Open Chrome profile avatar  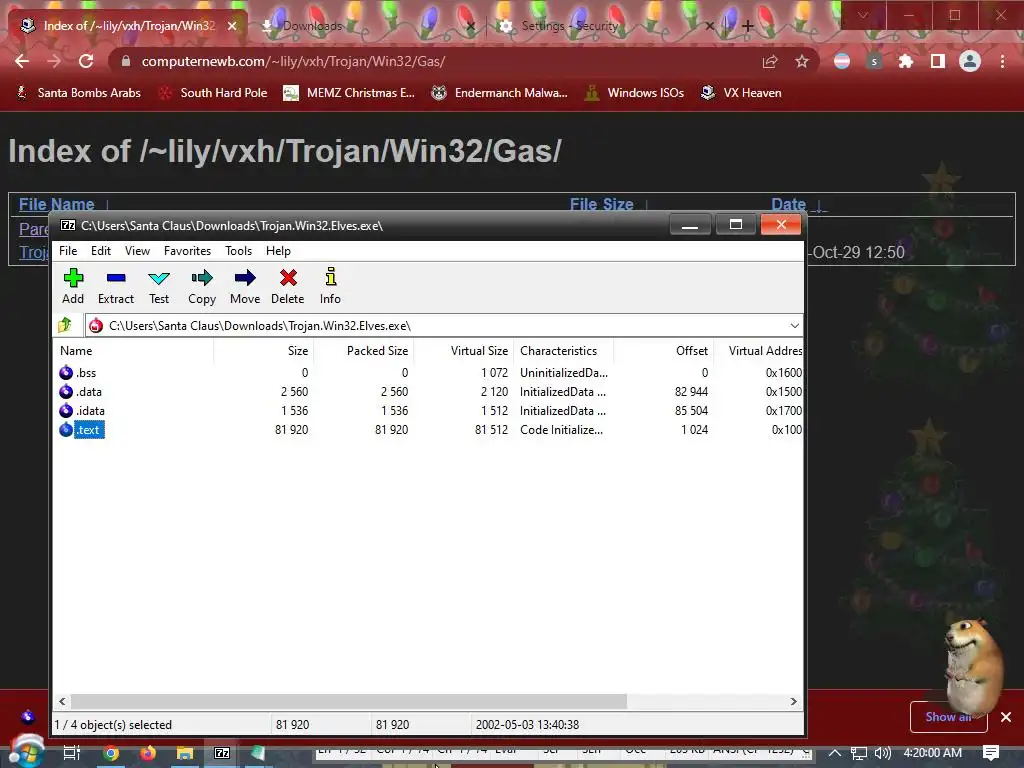[x=970, y=61]
